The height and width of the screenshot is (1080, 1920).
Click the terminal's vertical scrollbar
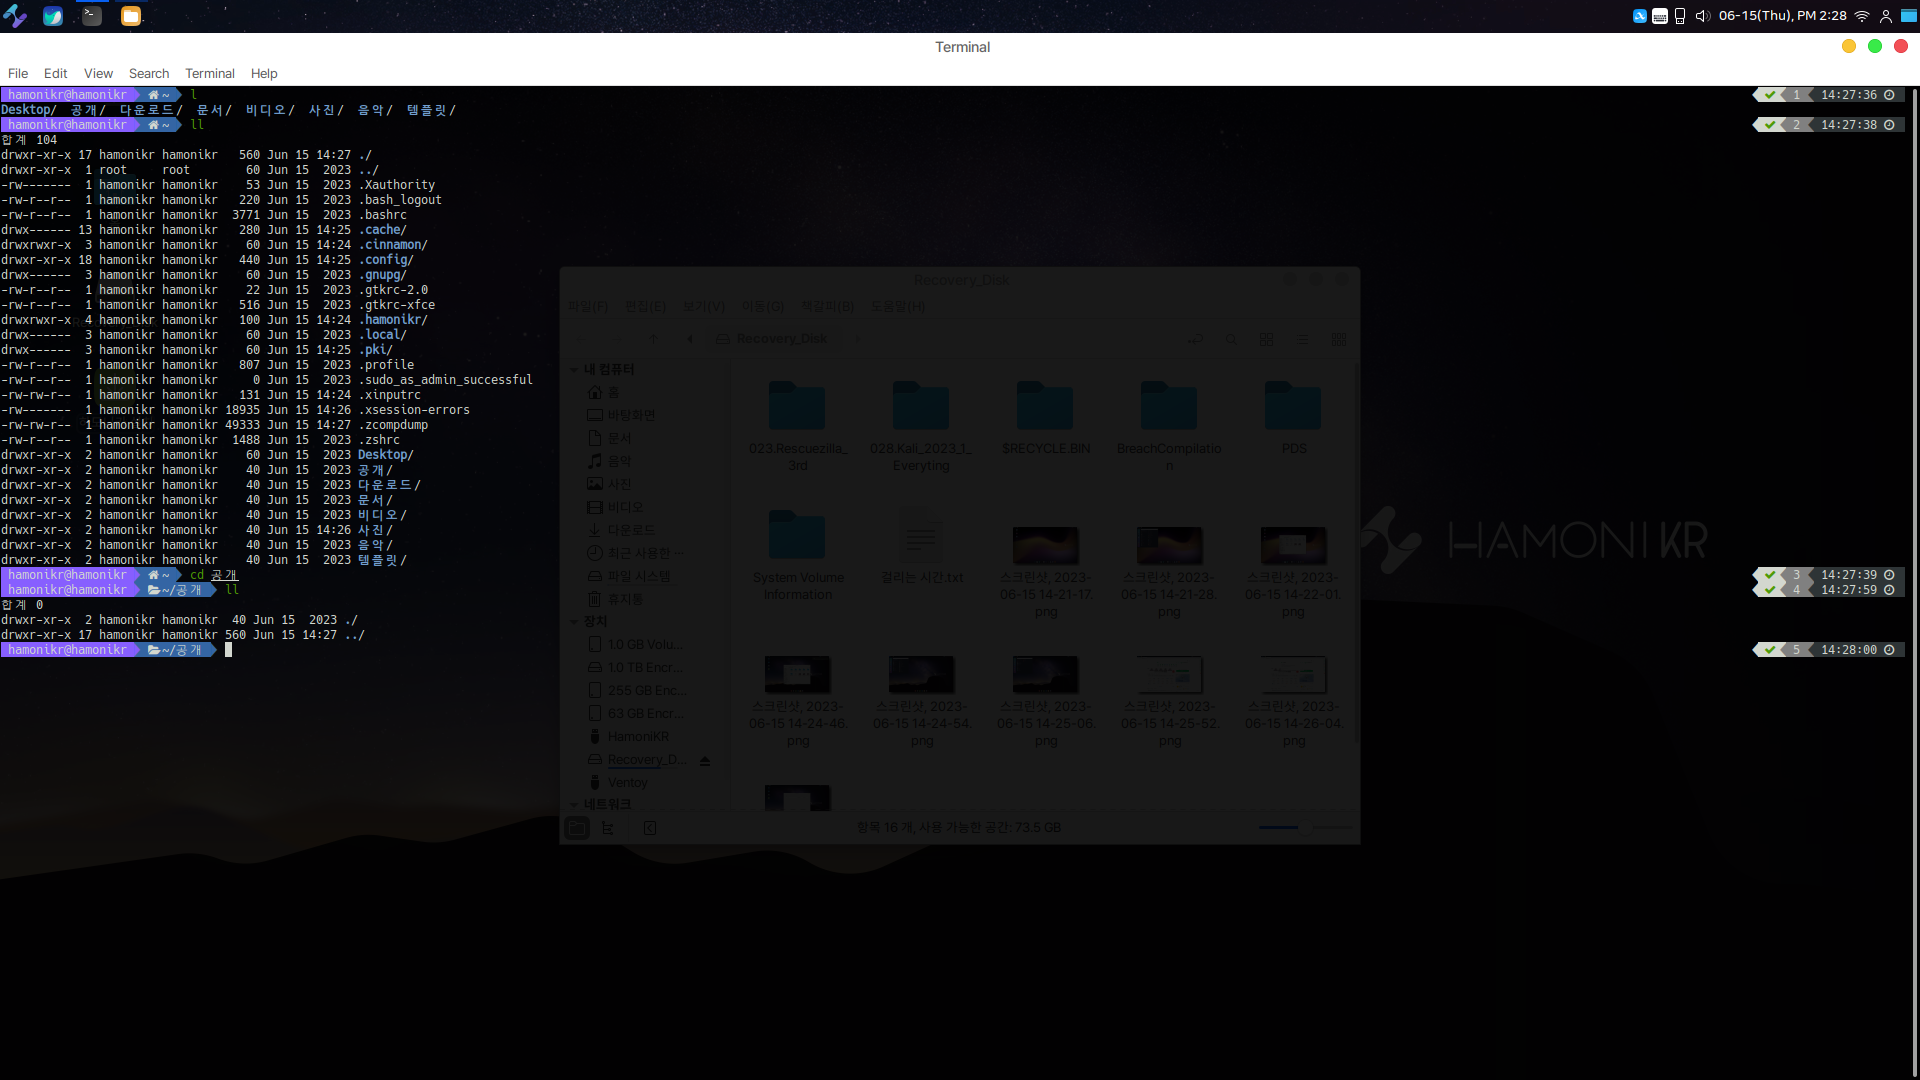(1914, 580)
